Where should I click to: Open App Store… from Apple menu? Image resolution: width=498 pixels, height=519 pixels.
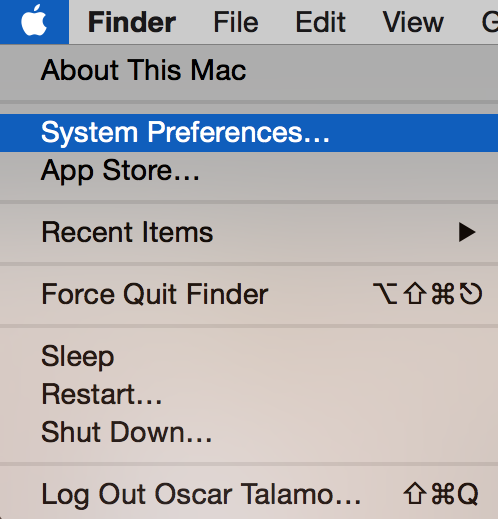(249, 171)
